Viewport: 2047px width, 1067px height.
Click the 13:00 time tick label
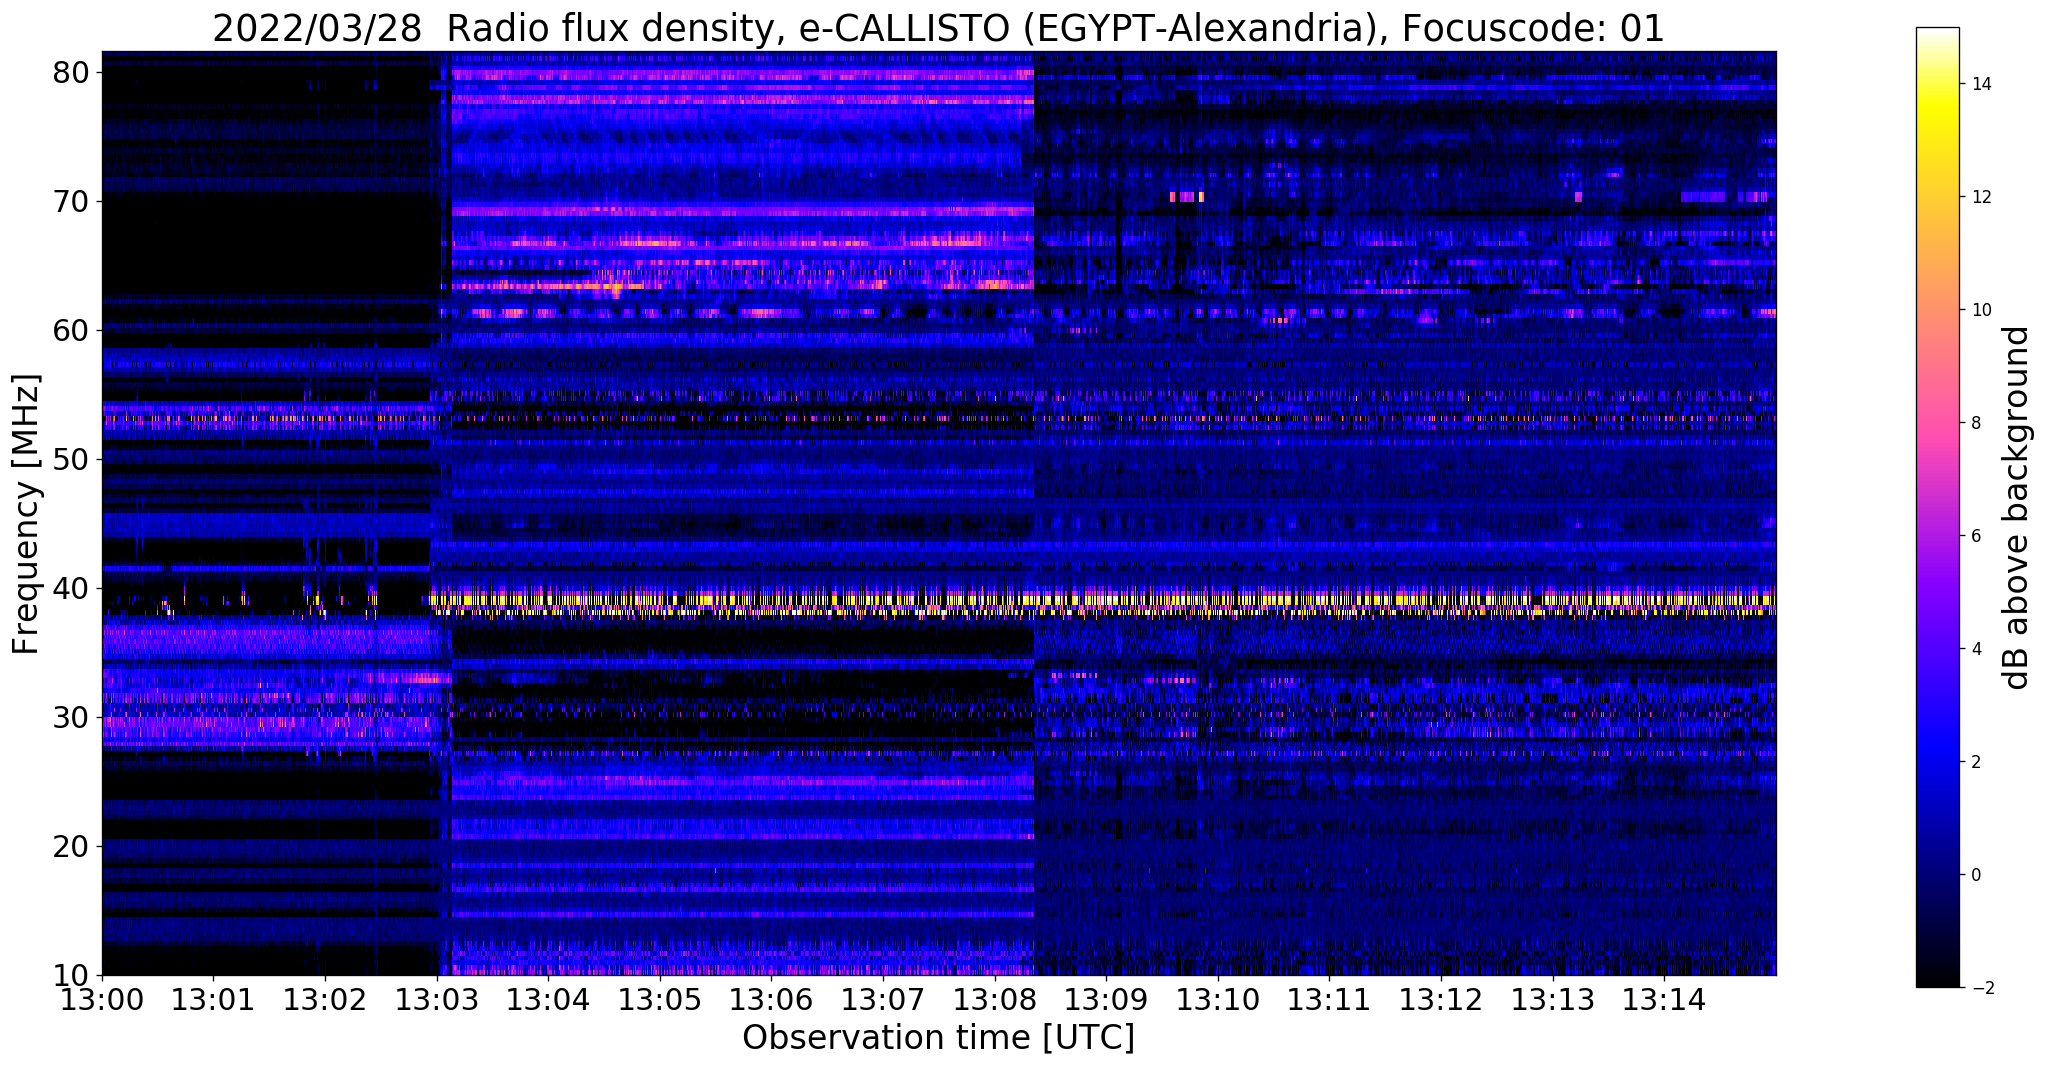102,999
